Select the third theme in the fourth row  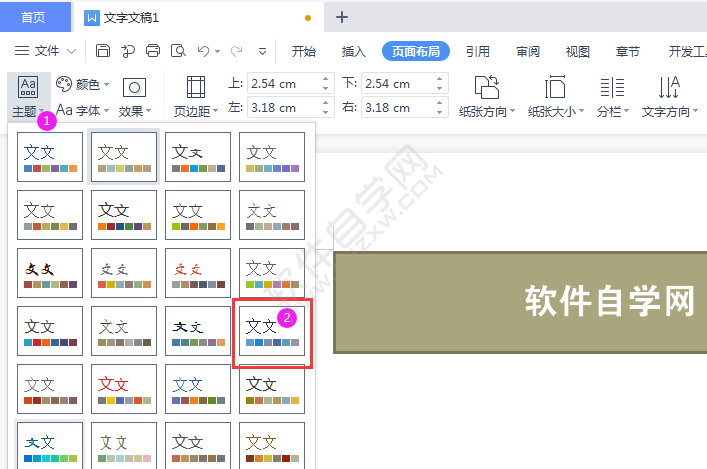click(x=198, y=331)
